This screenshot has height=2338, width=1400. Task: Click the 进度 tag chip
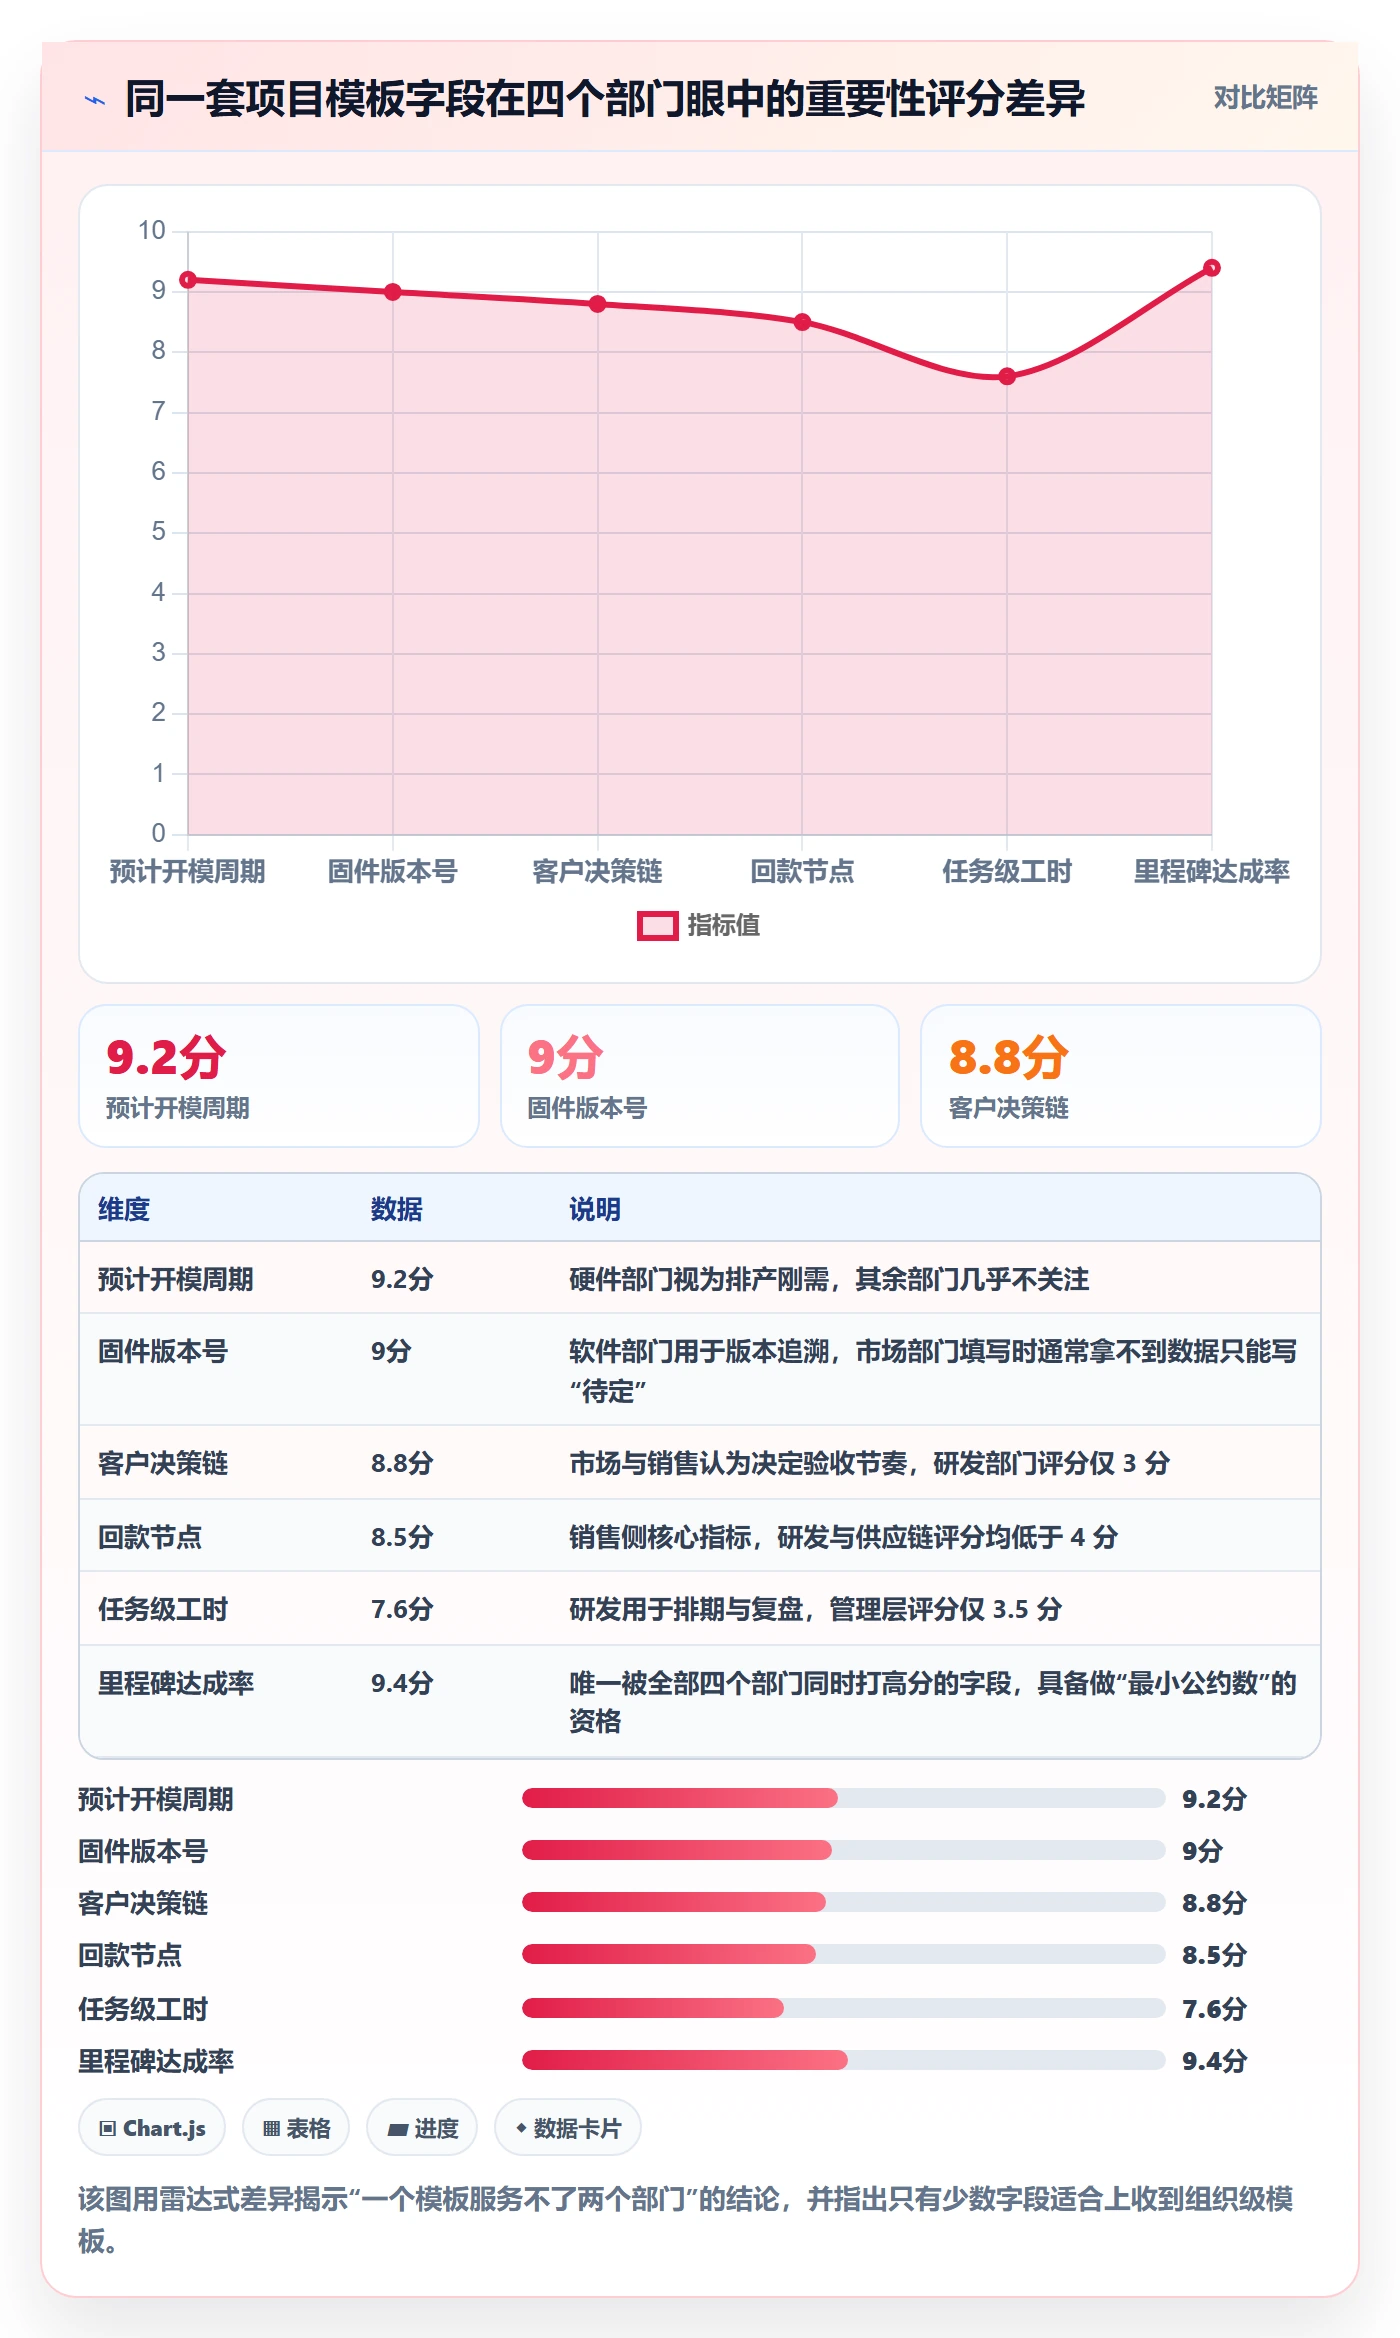coord(422,2128)
